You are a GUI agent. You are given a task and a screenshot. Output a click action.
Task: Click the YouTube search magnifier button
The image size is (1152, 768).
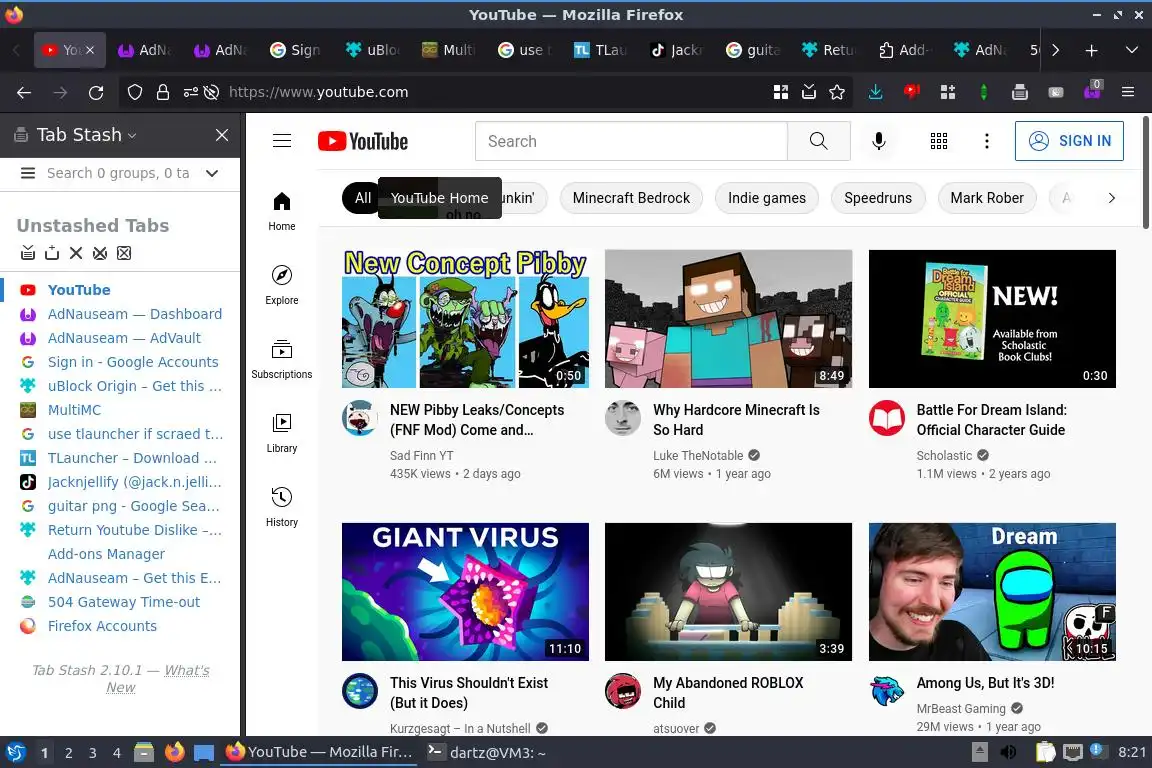[x=818, y=141]
